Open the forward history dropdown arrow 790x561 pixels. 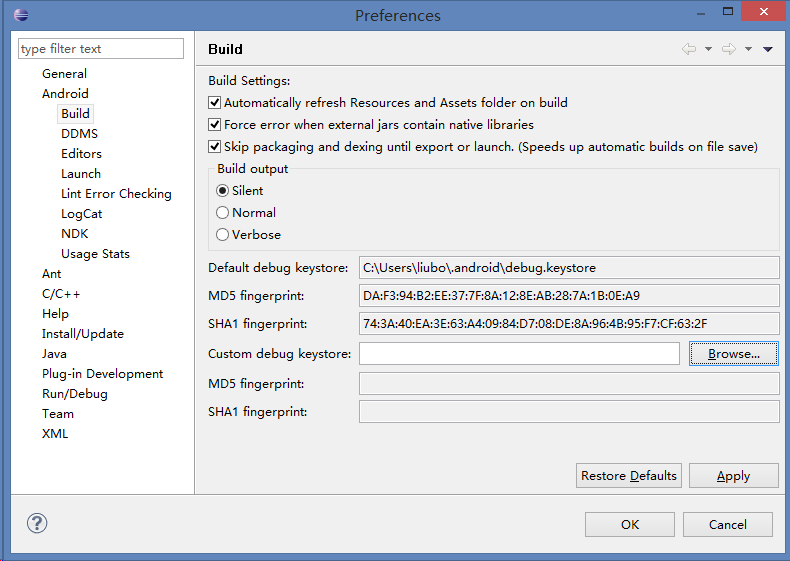[749, 49]
